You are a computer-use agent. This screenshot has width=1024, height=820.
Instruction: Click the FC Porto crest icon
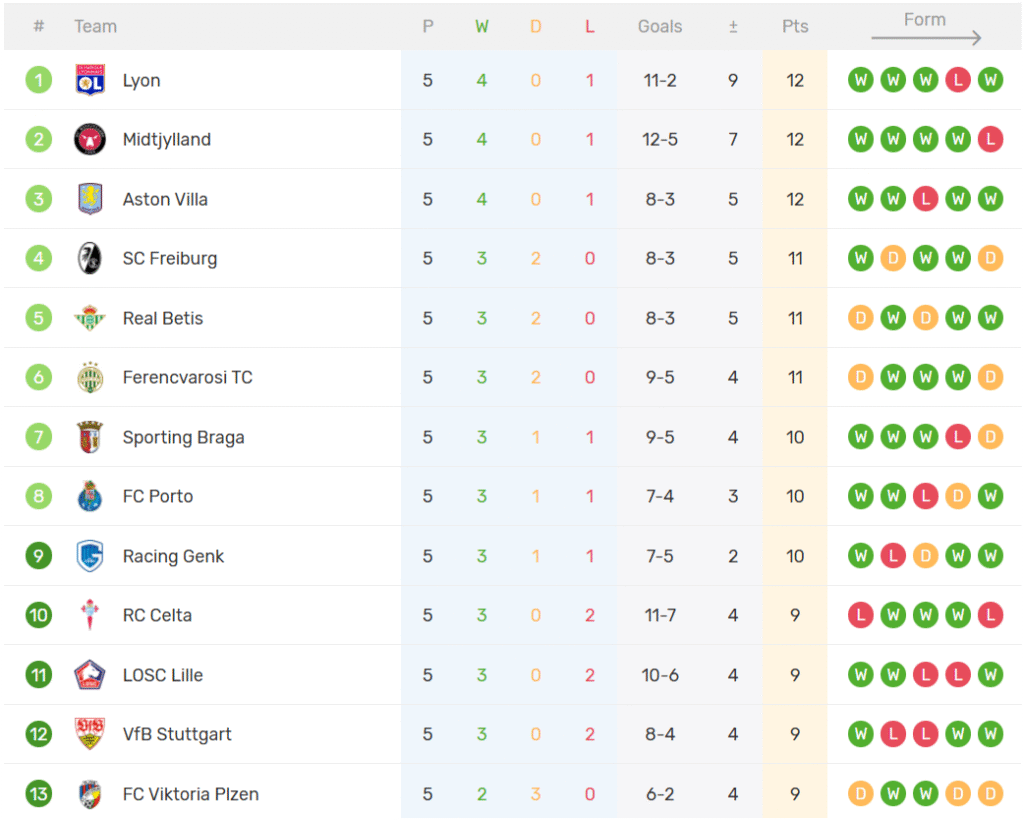(90, 496)
